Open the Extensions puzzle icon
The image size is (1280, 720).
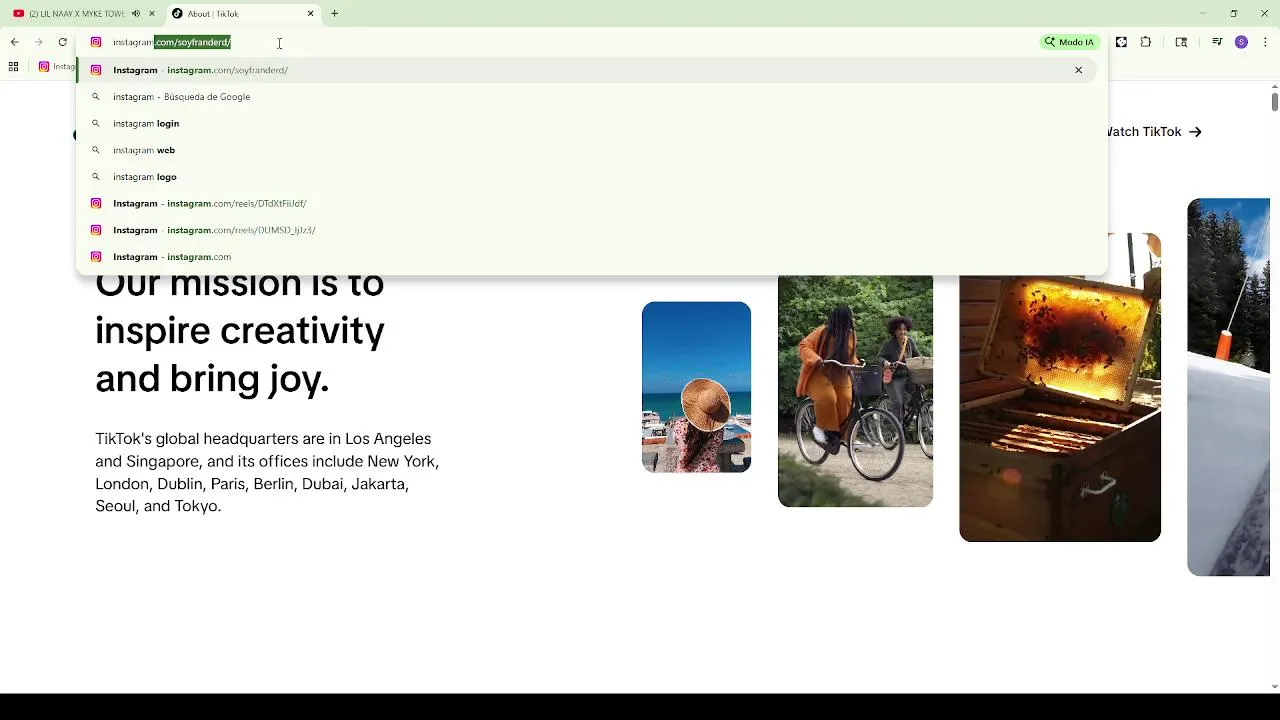point(1146,42)
